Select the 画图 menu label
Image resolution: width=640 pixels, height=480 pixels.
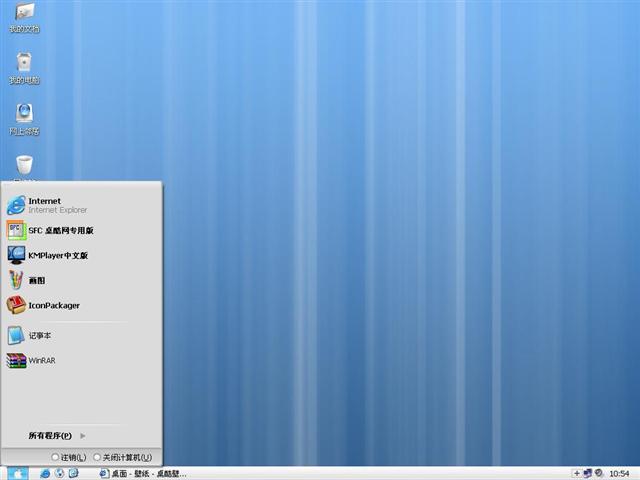pyautogui.click(x=37, y=281)
